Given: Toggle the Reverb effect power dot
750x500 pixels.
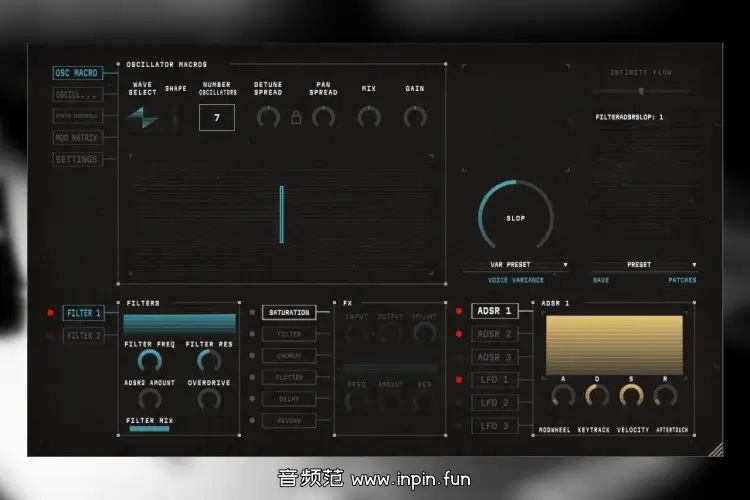Looking at the screenshot, I should click(252, 420).
